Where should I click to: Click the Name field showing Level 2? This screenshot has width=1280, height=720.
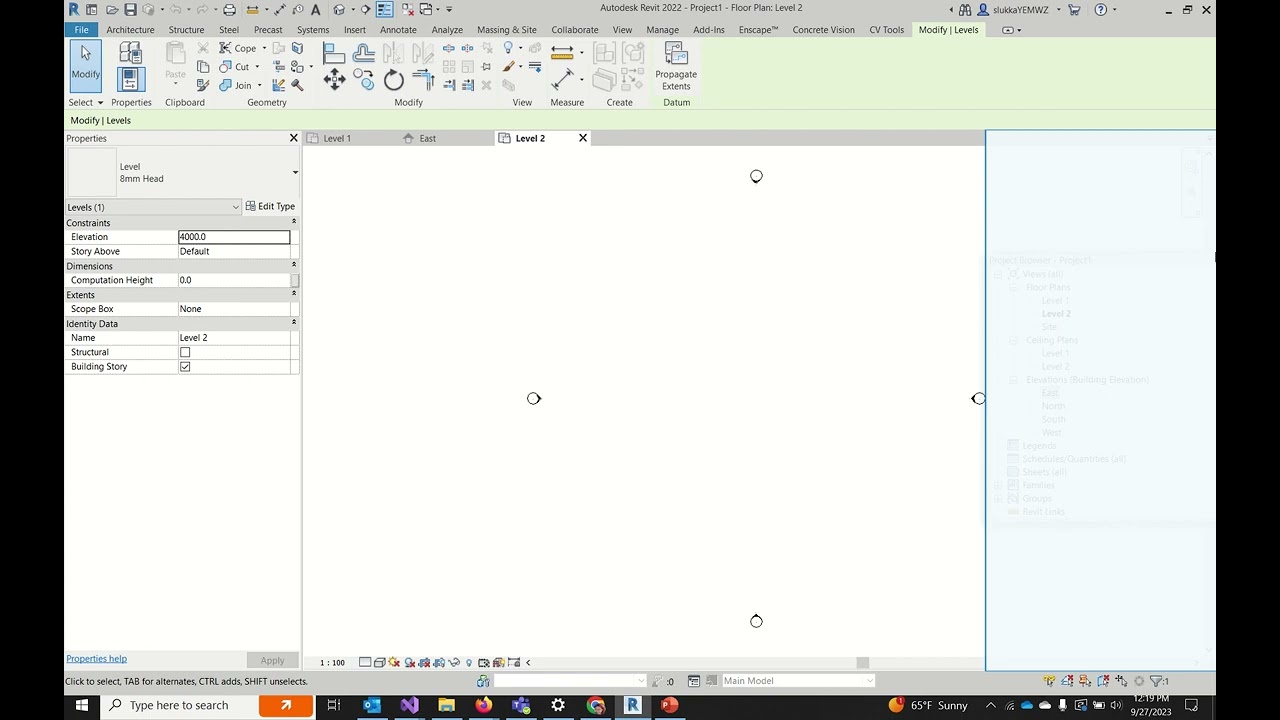tap(234, 338)
